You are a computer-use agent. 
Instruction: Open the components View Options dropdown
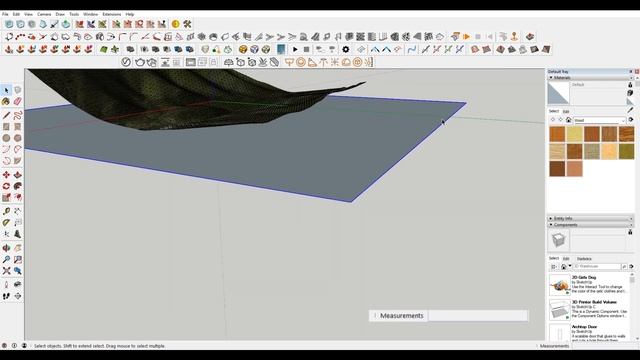tap(554, 267)
